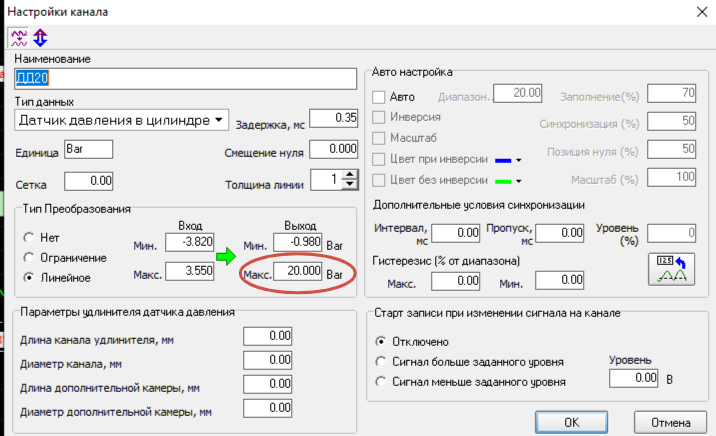Decrease Толщина линии with down arrow
Screen dimensions: 716x436
coord(350,184)
